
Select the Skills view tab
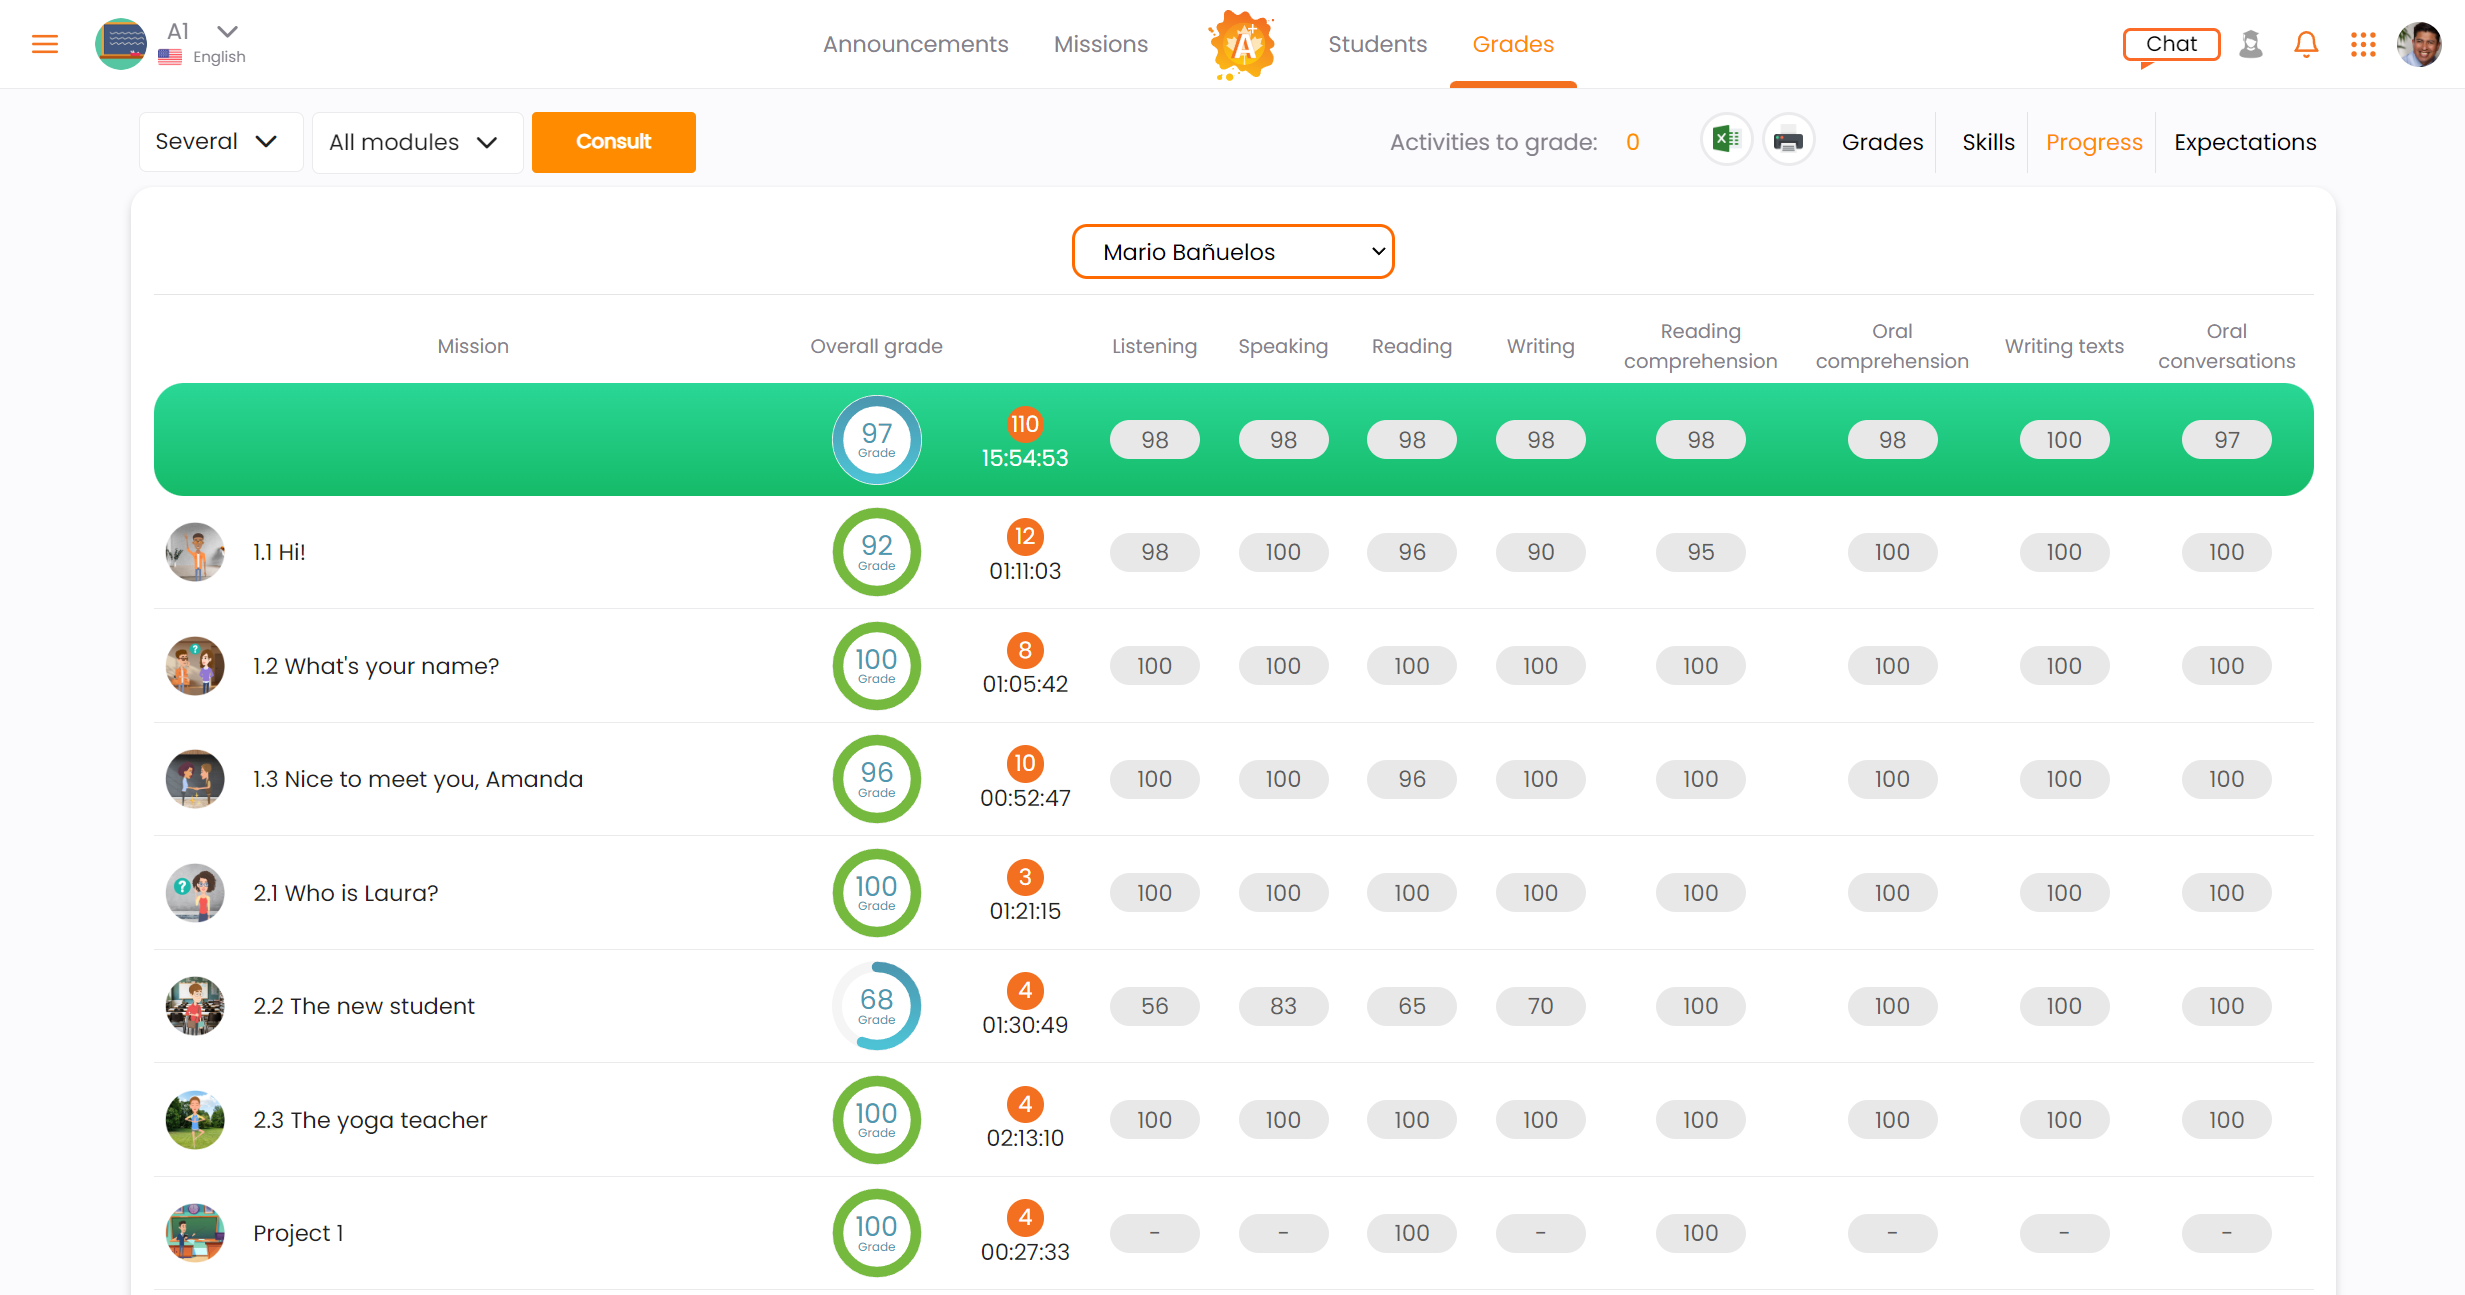[x=1987, y=142]
